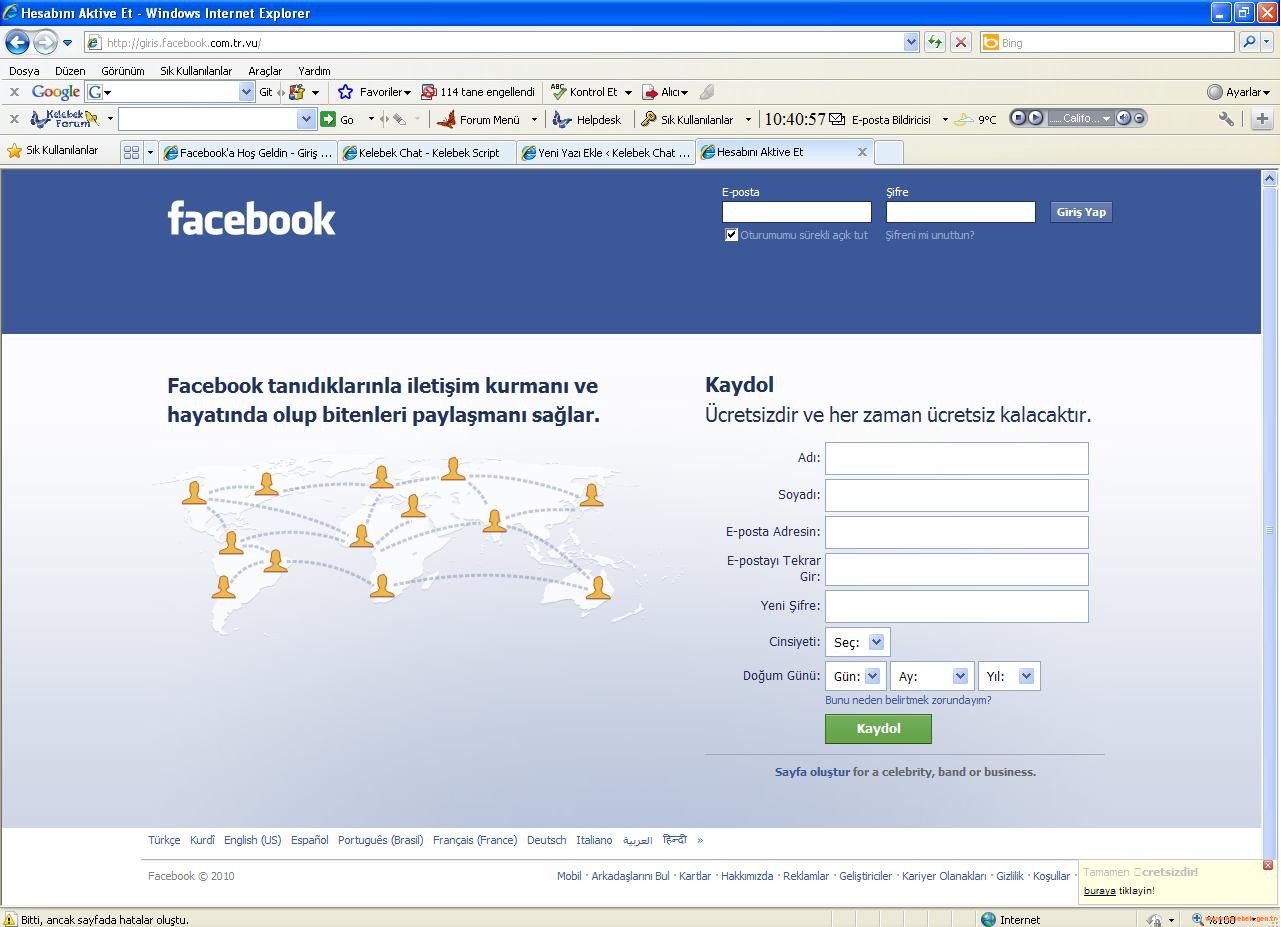
Task: Open the Gün birthday dropdown
Action: pos(855,676)
